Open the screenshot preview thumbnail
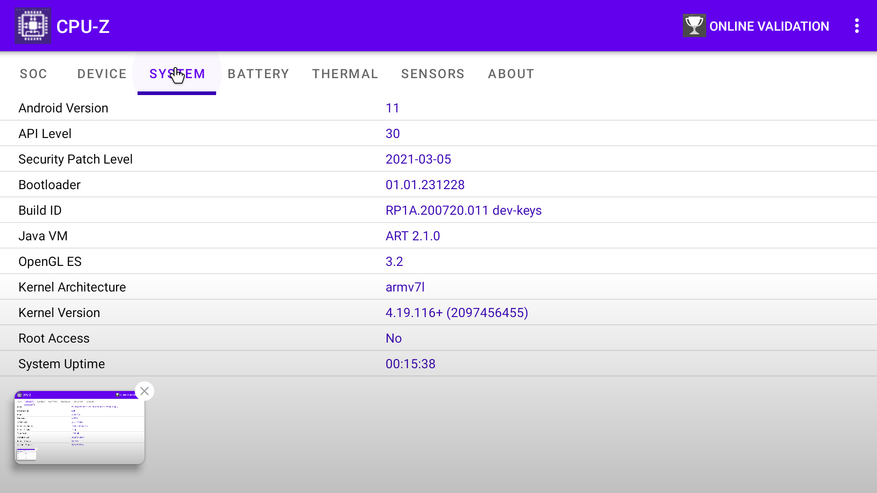The width and height of the screenshot is (877, 493). pyautogui.click(x=79, y=428)
